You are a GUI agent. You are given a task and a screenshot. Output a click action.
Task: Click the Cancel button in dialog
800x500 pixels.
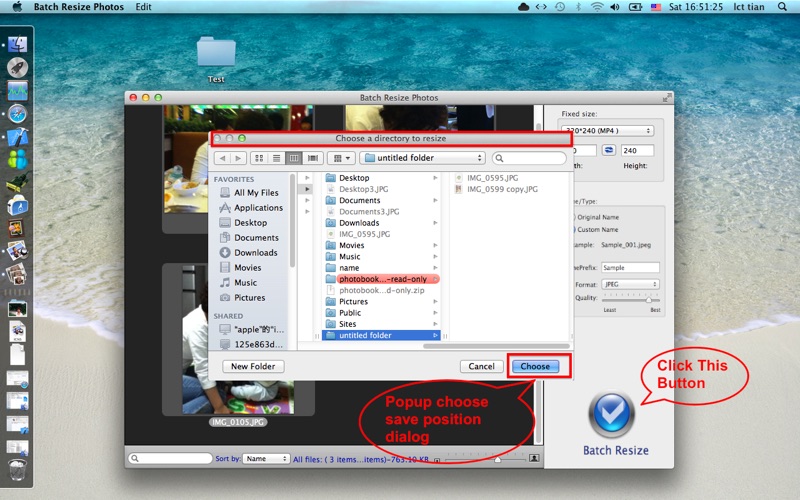coord(481,366)
